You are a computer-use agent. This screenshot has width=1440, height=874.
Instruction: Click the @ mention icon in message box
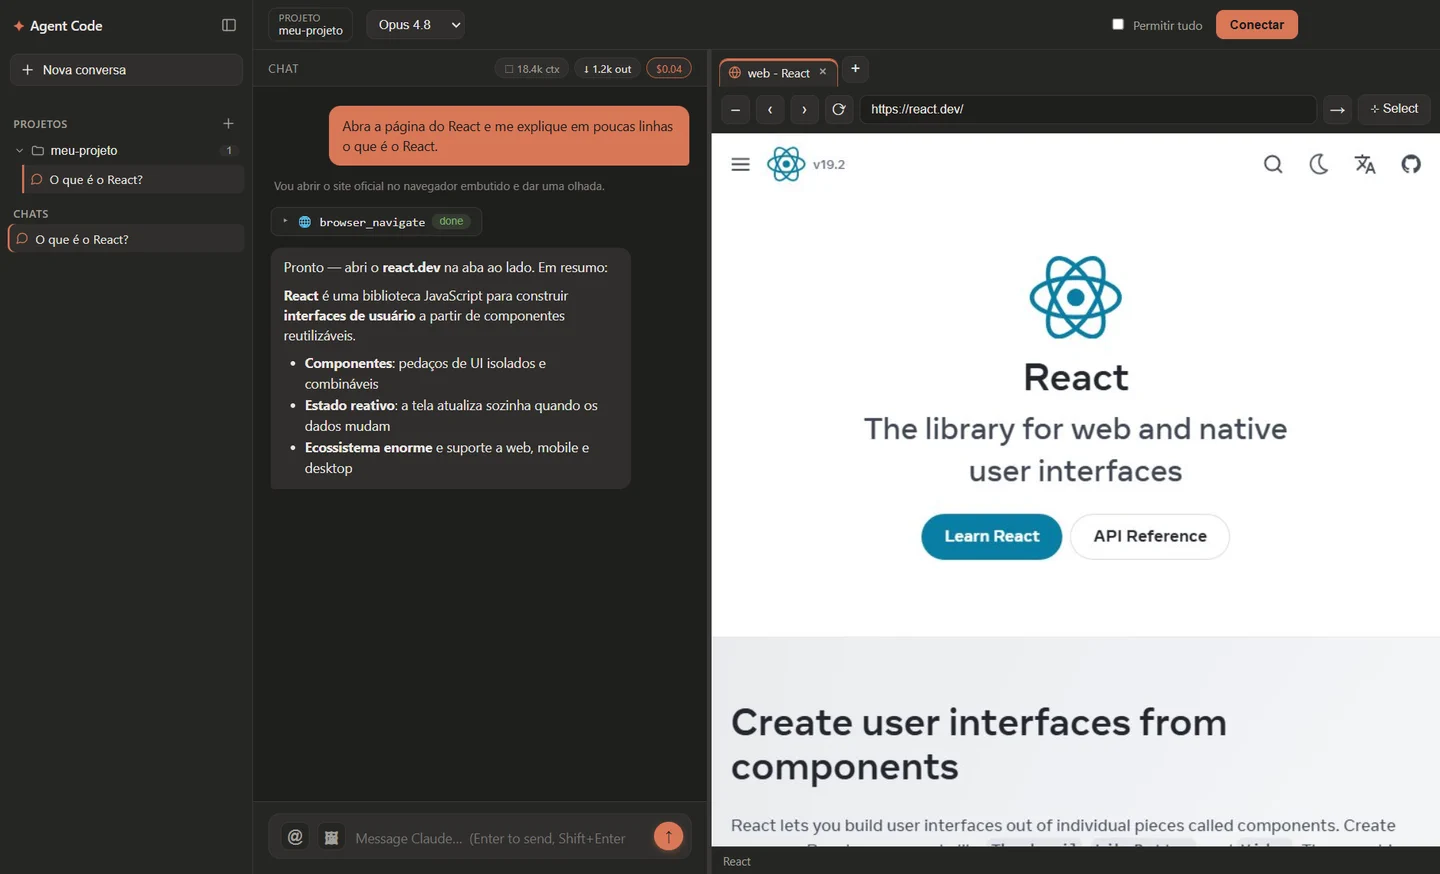pyautogui.click(x=295, y=837)
